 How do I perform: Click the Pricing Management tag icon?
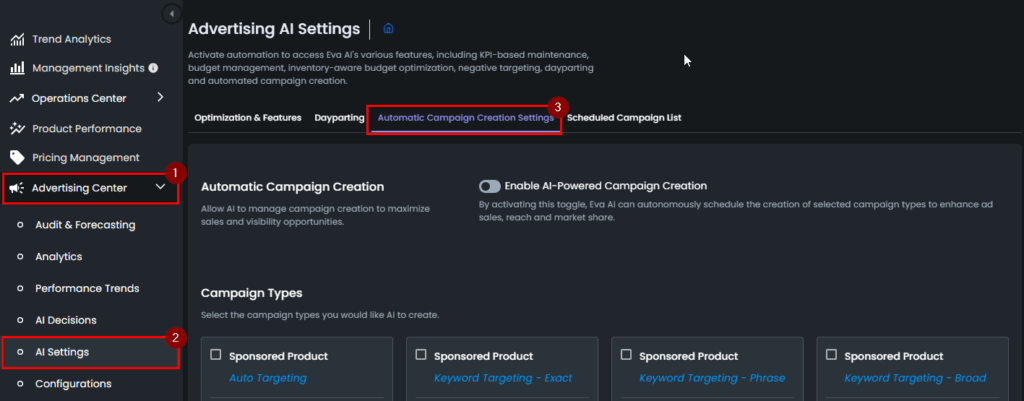18,157
